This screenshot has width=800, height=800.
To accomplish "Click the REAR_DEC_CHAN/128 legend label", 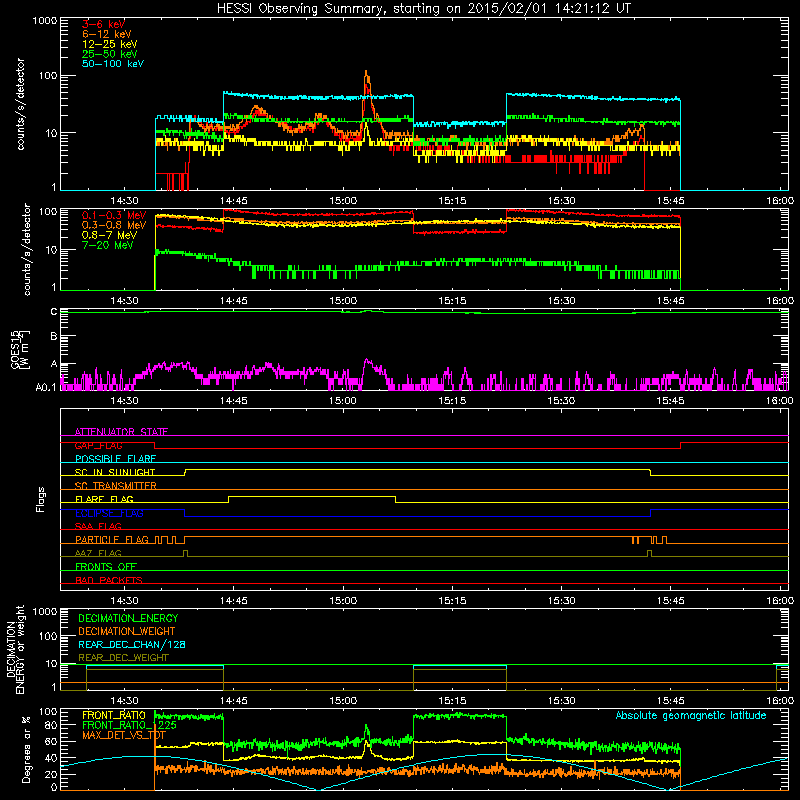I will [132, 644].
